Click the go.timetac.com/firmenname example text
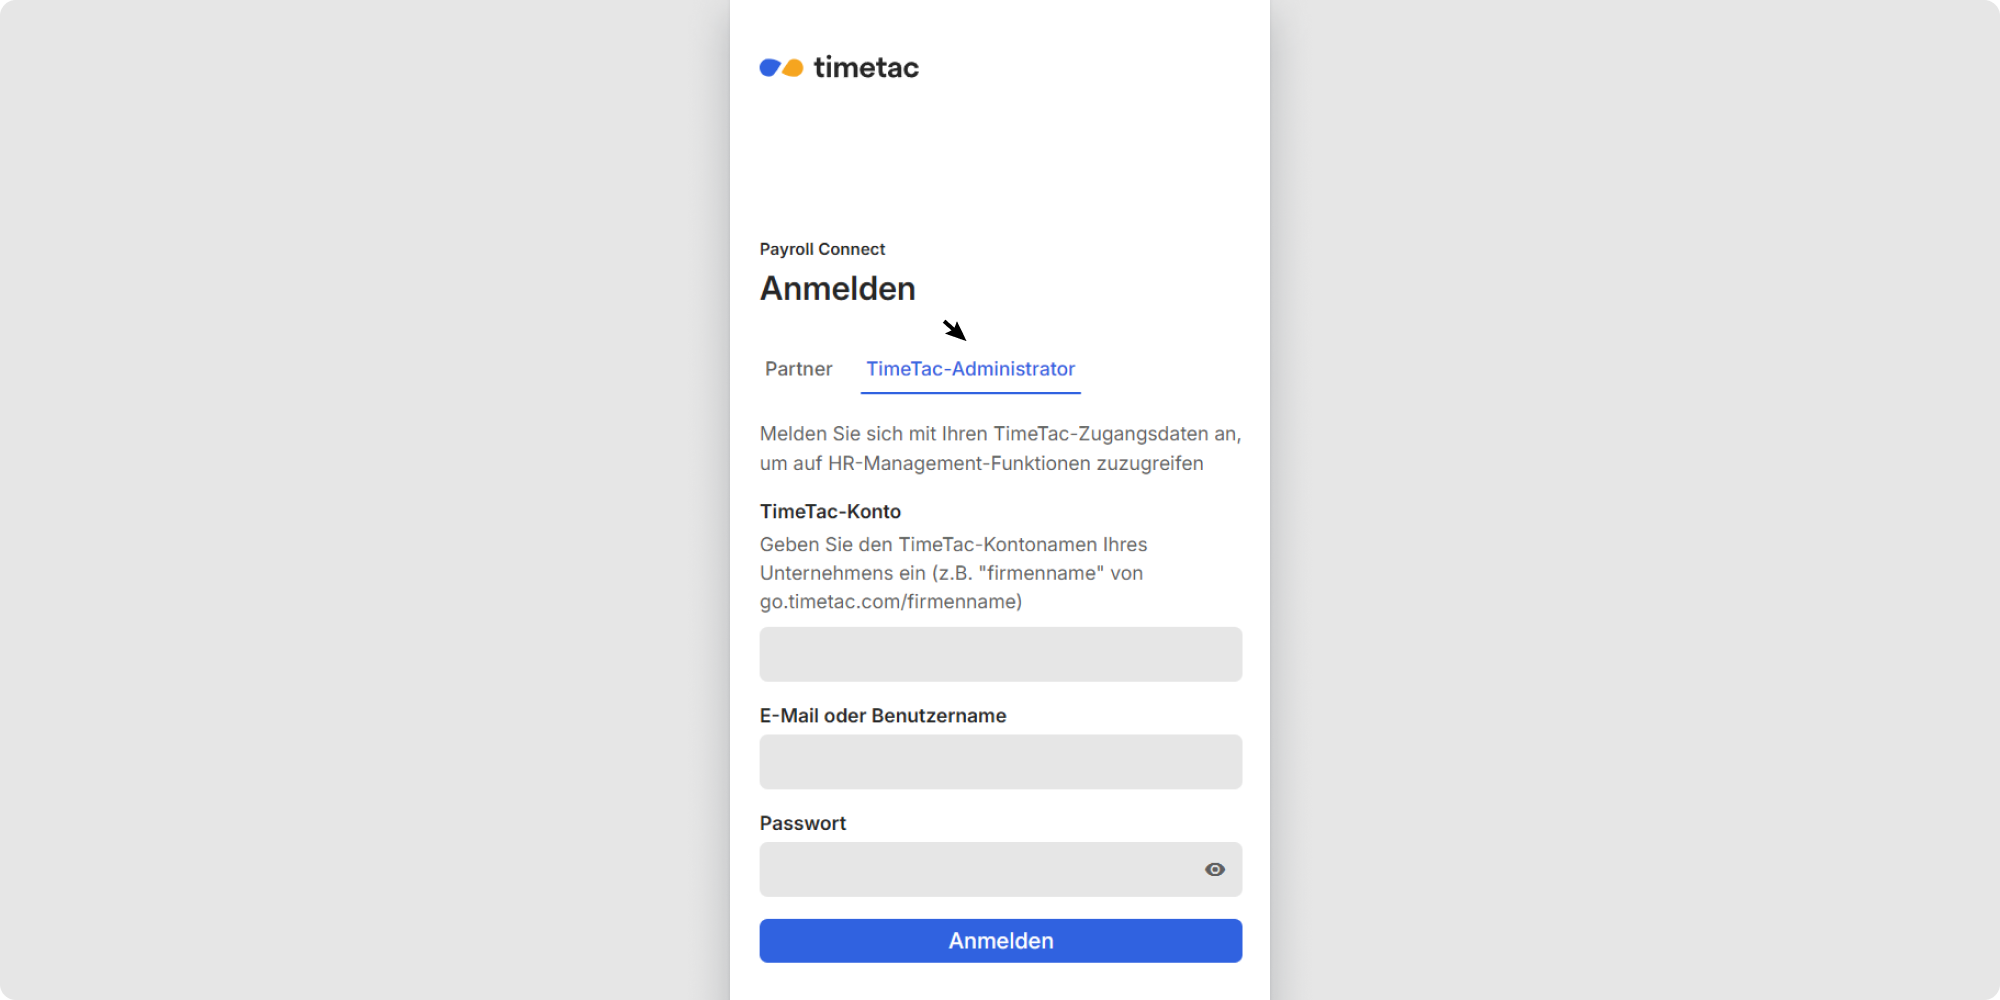This screenshot has width=2000, height=1000. (890, 602)
